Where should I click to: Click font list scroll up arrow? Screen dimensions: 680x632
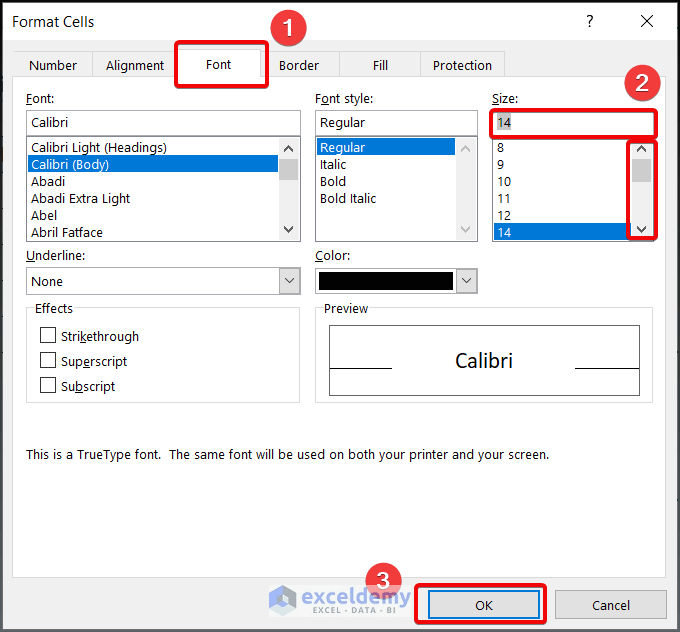288,149
